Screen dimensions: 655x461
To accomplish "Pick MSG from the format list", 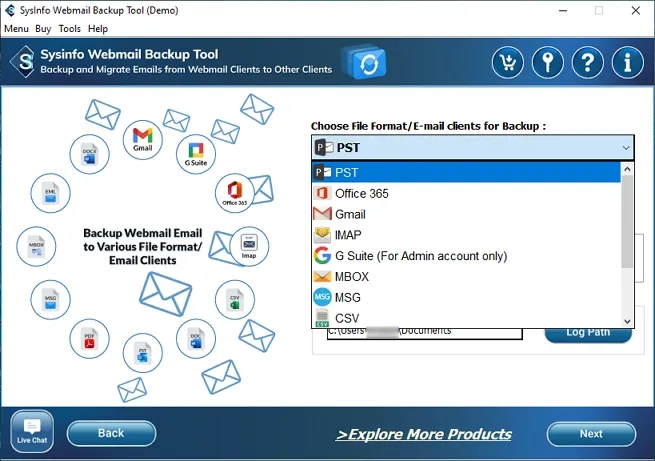I will (466, 297).
